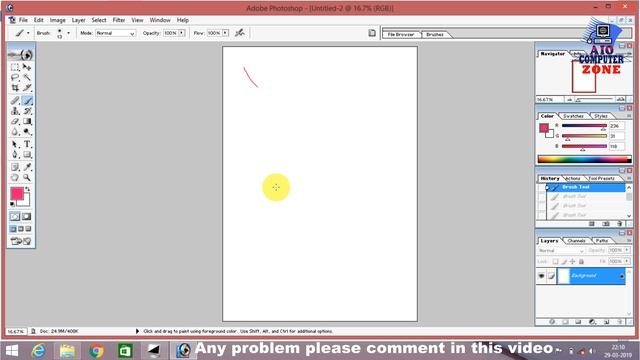The width and height of the screenshot is (640, 360).
Task: Open the File menu
Action: click(23, 20)
